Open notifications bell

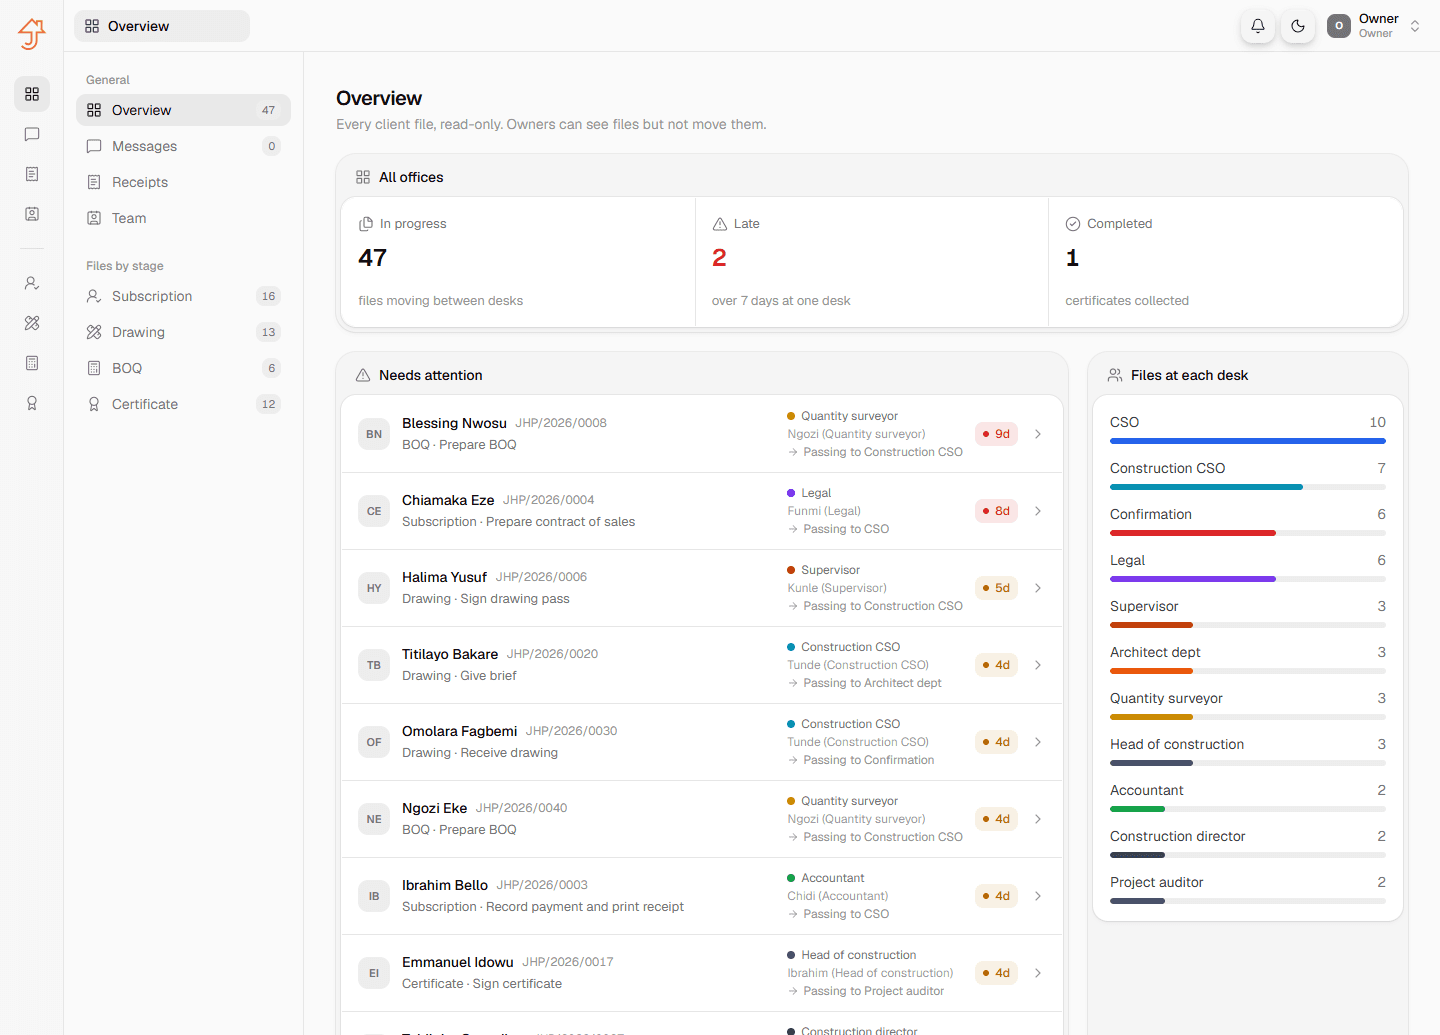pyautogui.click(x=1258, y=26)
